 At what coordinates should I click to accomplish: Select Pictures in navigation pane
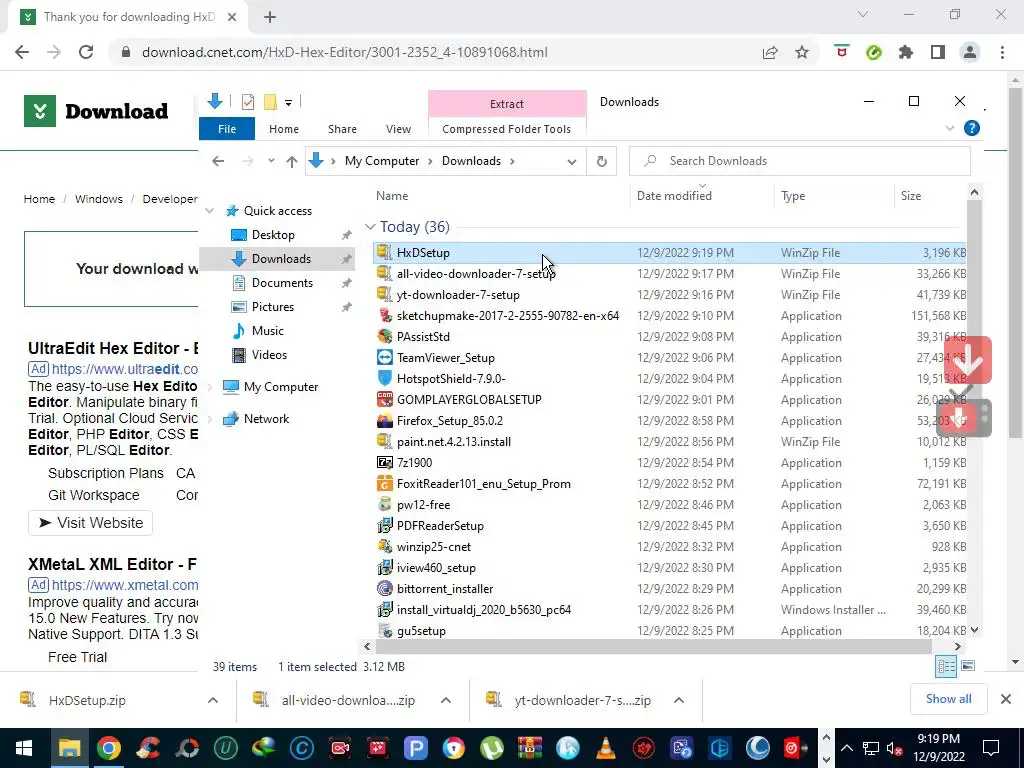pos(272,307)
